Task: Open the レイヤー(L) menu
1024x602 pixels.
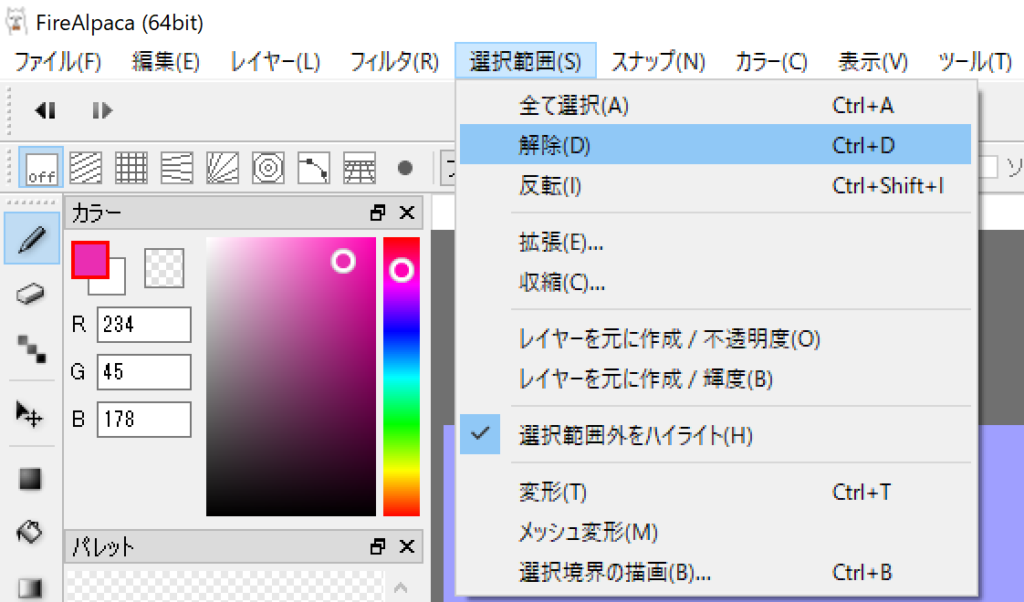Action: coord(275,62)
